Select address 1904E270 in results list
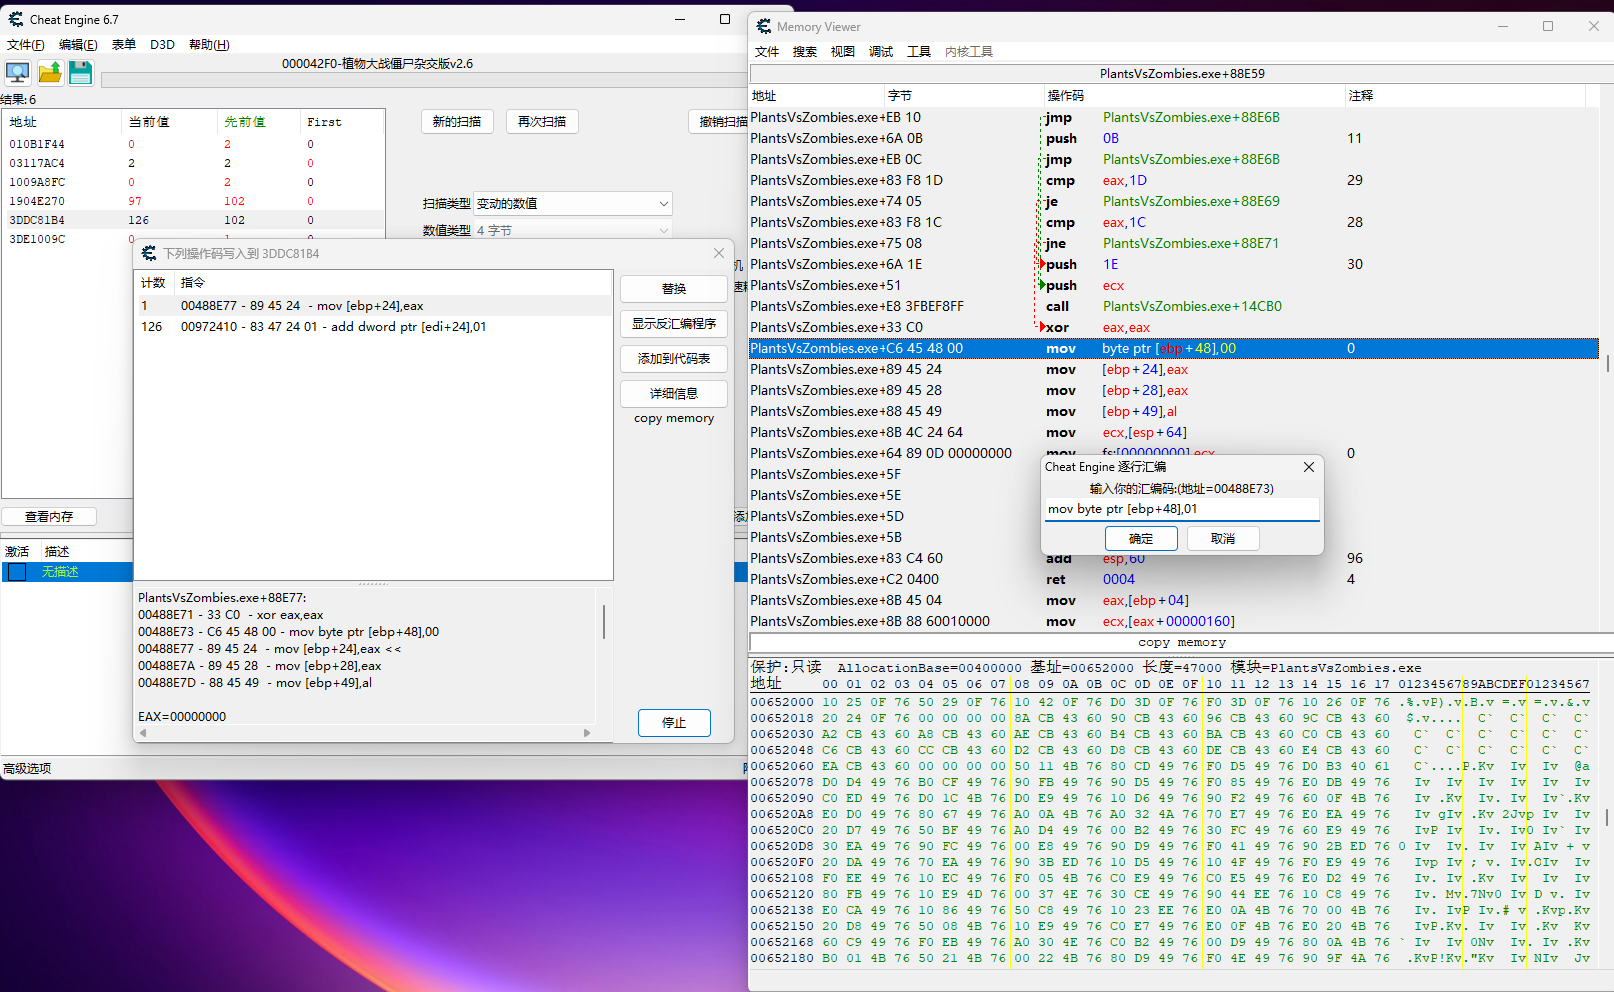The width and height of the screenshot is (1614, 992). click(x=37, y=201)
